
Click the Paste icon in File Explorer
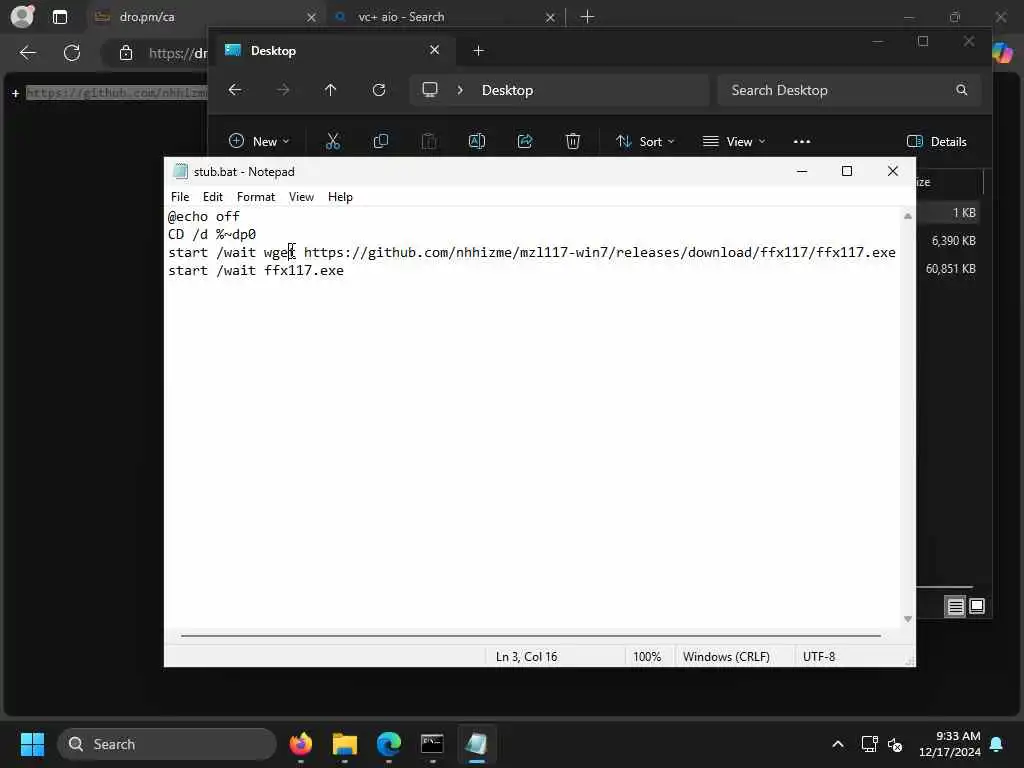click(428, 141)
